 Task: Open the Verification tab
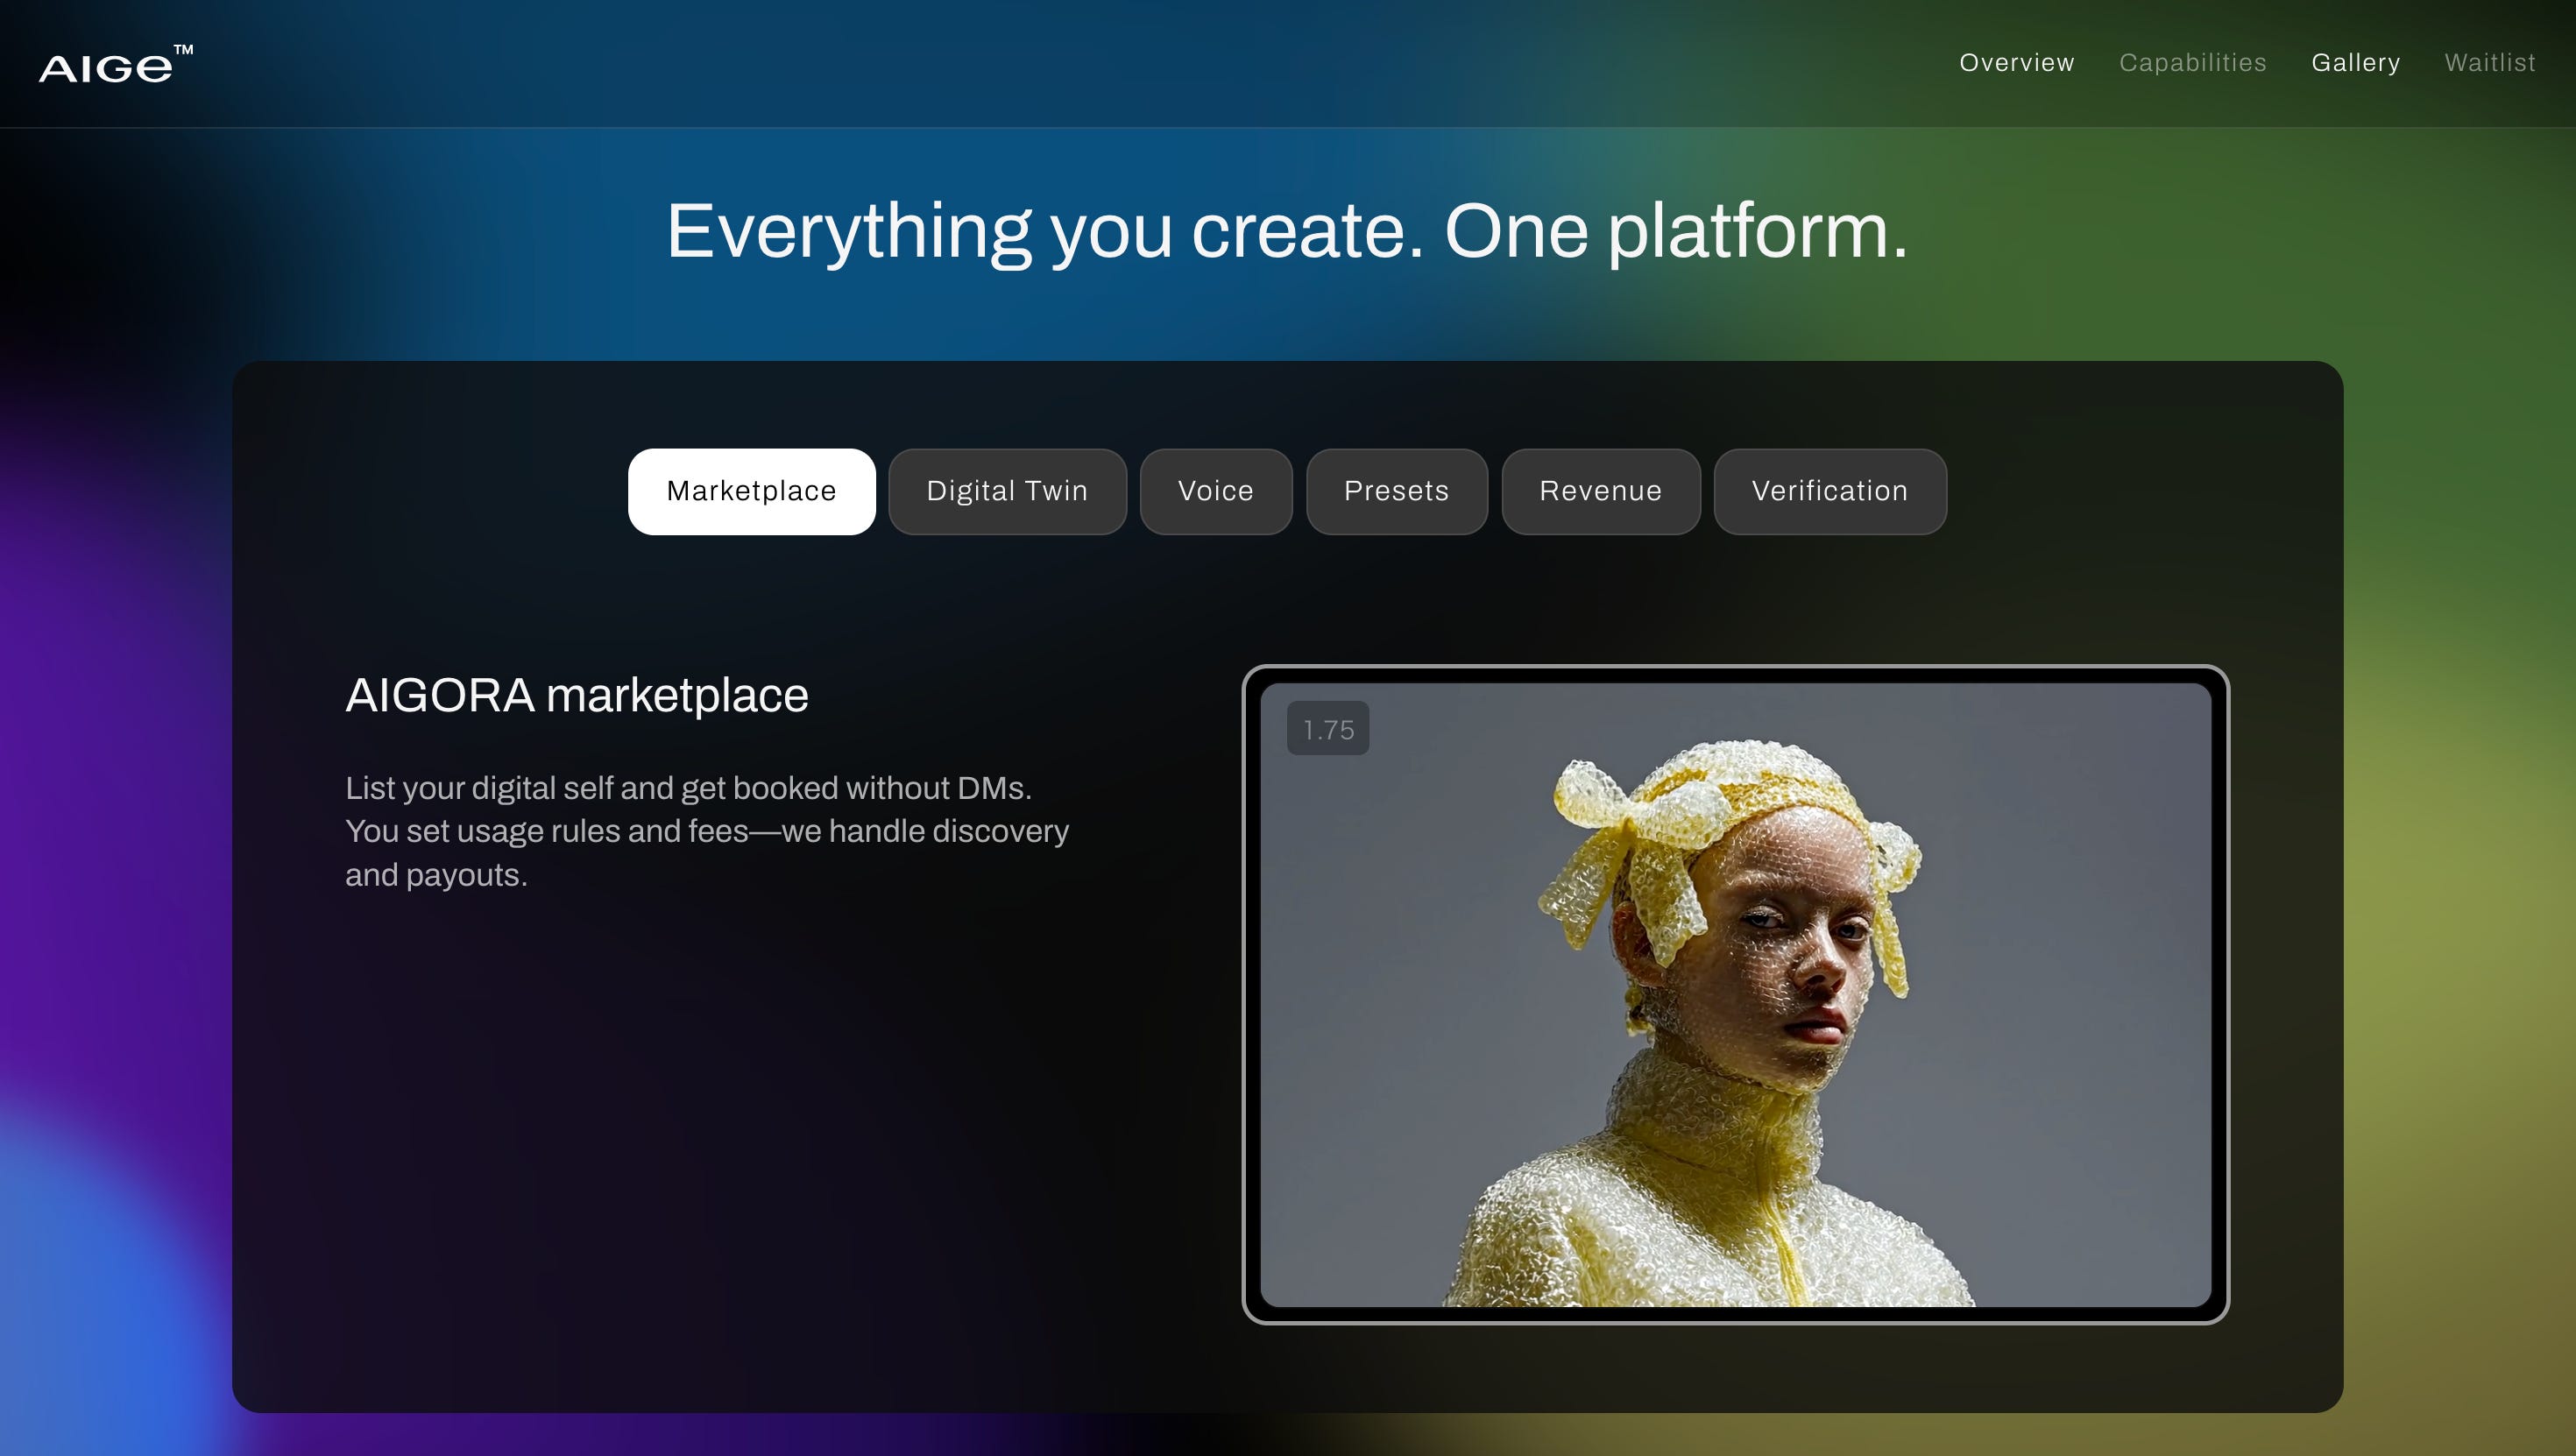click(1829, 491)
